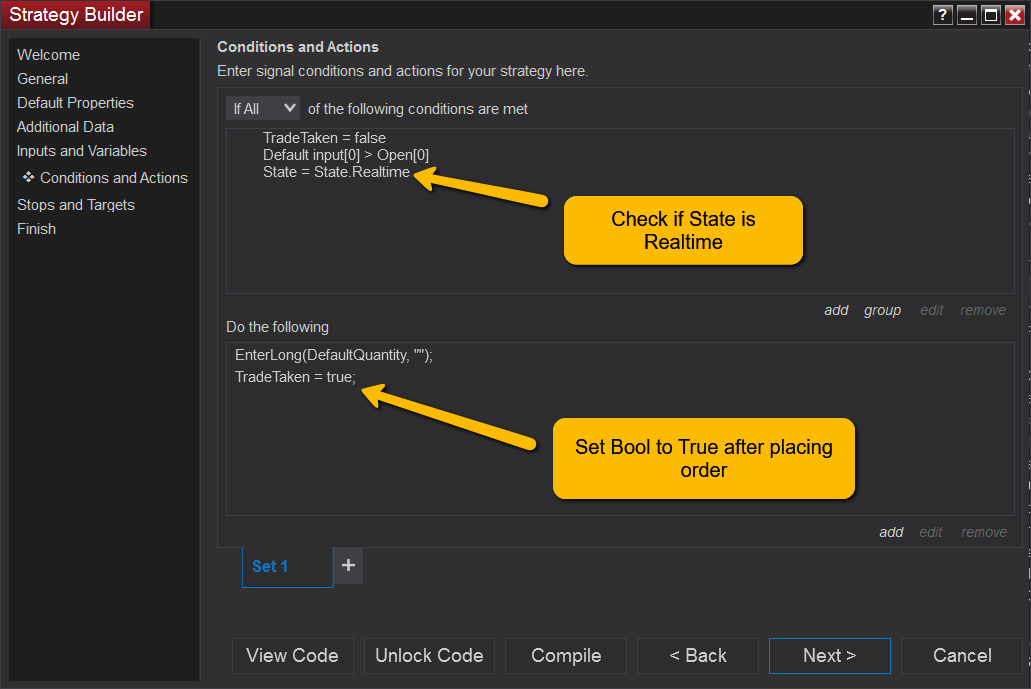The image size is (1031, 689).
Task: Click the help question mark icon
Action: (942, 15)
